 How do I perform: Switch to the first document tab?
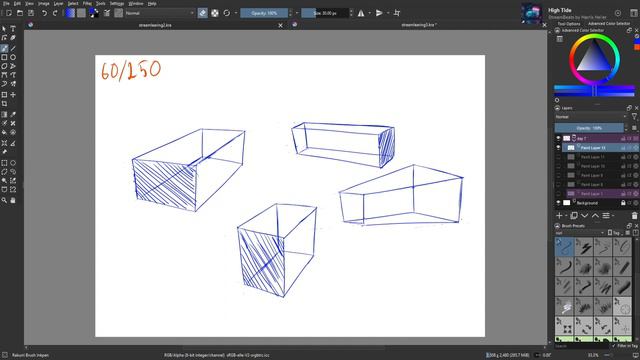155,25
